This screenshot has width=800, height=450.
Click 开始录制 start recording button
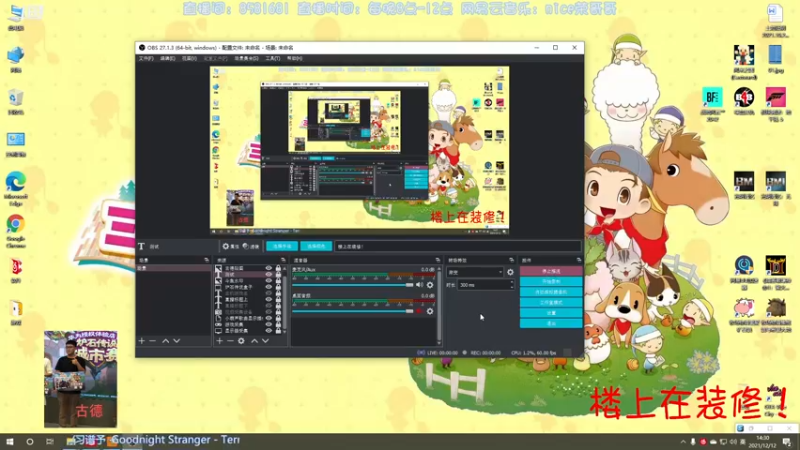tap(551, 282)
